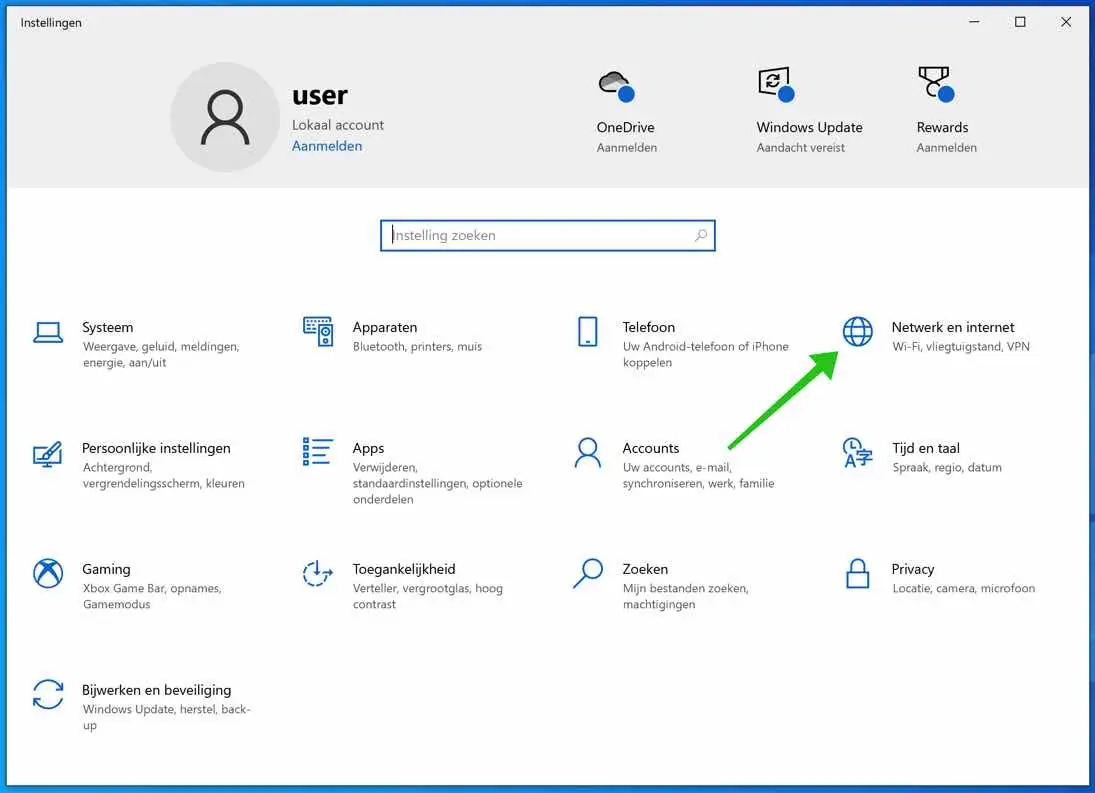Focus the Instelling zoeken search field

[x=548, y=235]
